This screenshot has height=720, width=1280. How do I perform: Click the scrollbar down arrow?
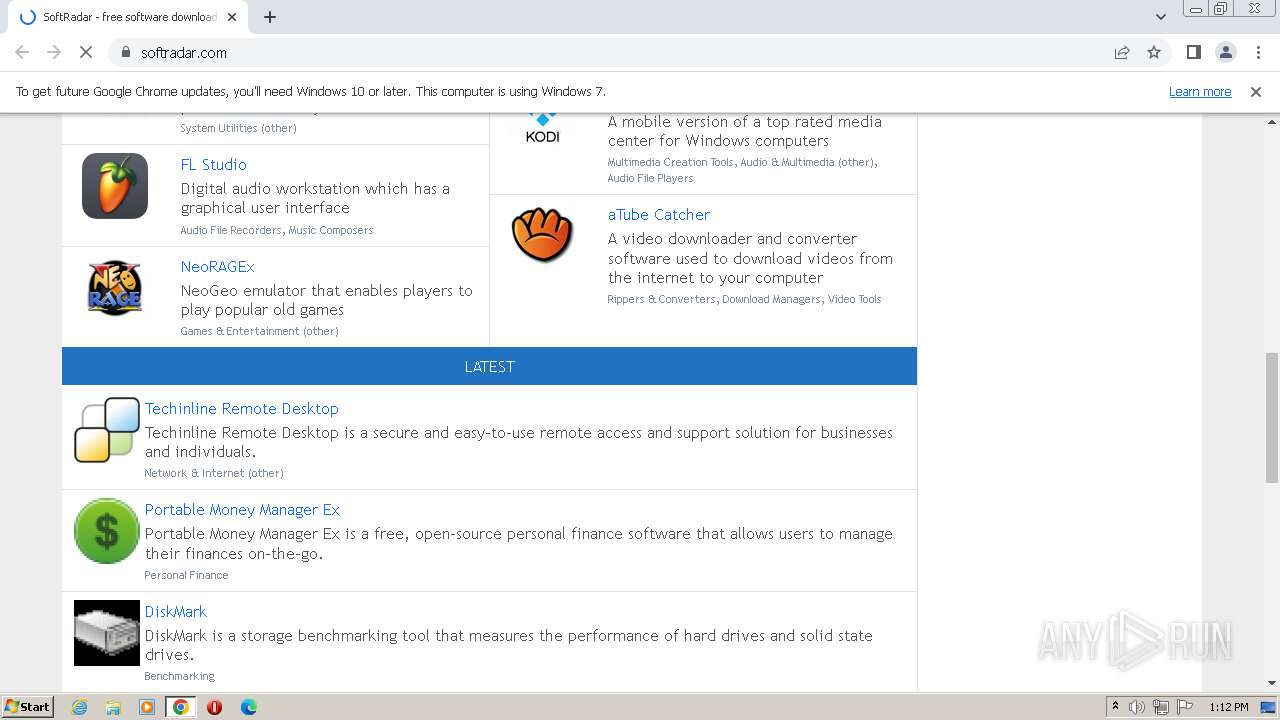(1271, 683)
